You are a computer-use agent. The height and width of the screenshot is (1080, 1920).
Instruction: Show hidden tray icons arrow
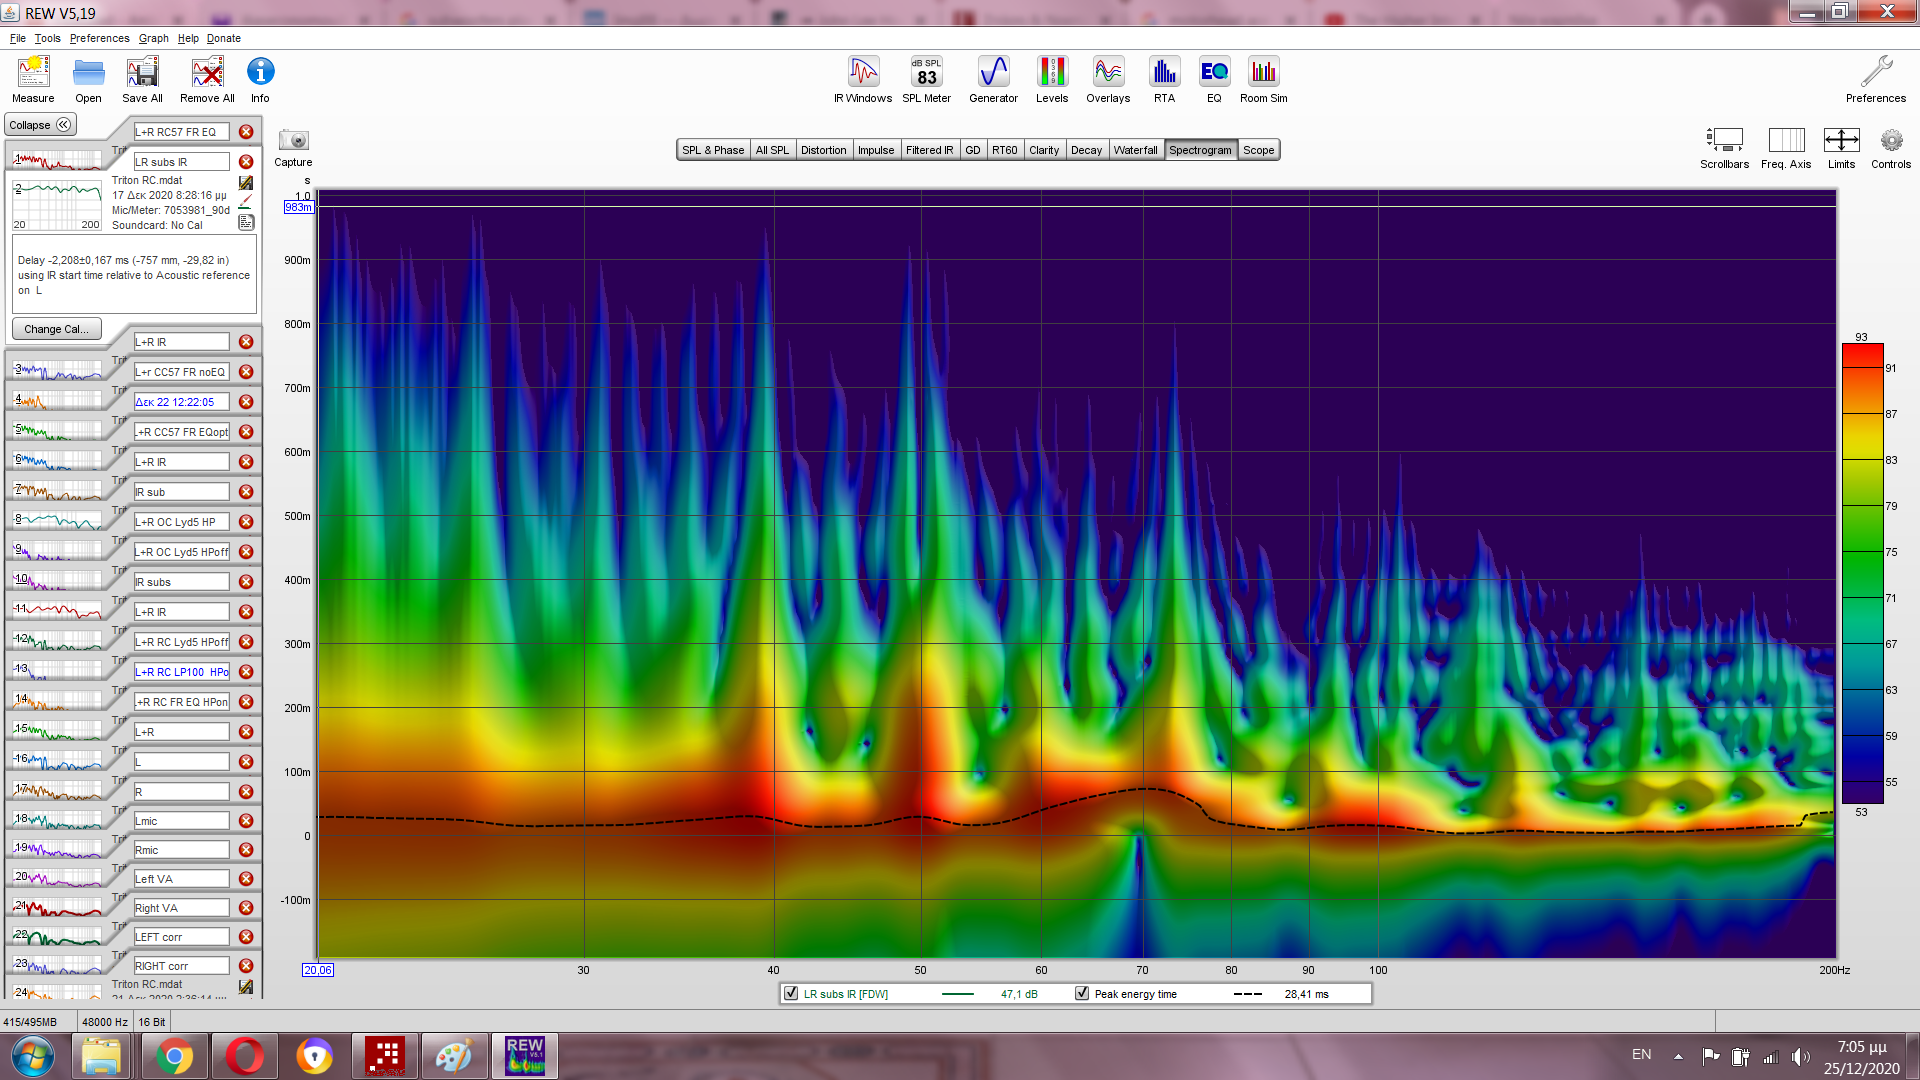[1678, 1056]
